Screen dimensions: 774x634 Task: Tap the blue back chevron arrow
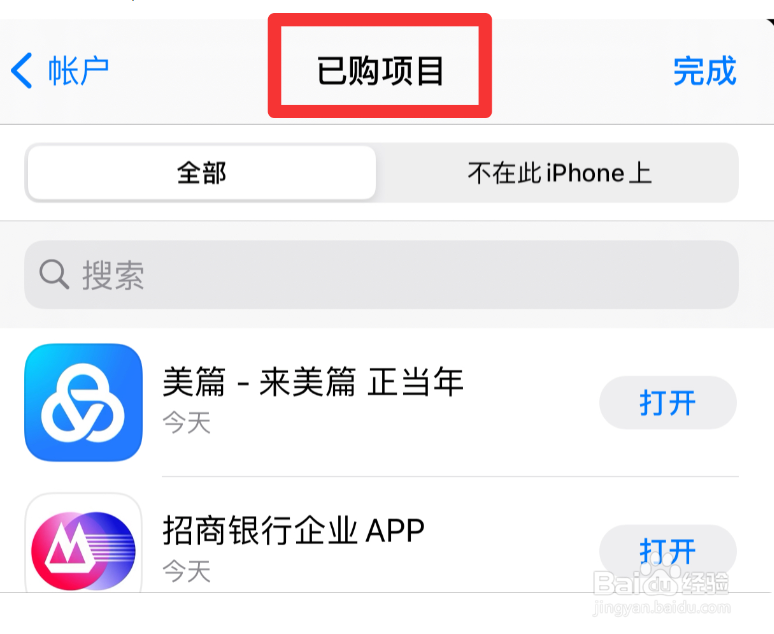point(22,71)
